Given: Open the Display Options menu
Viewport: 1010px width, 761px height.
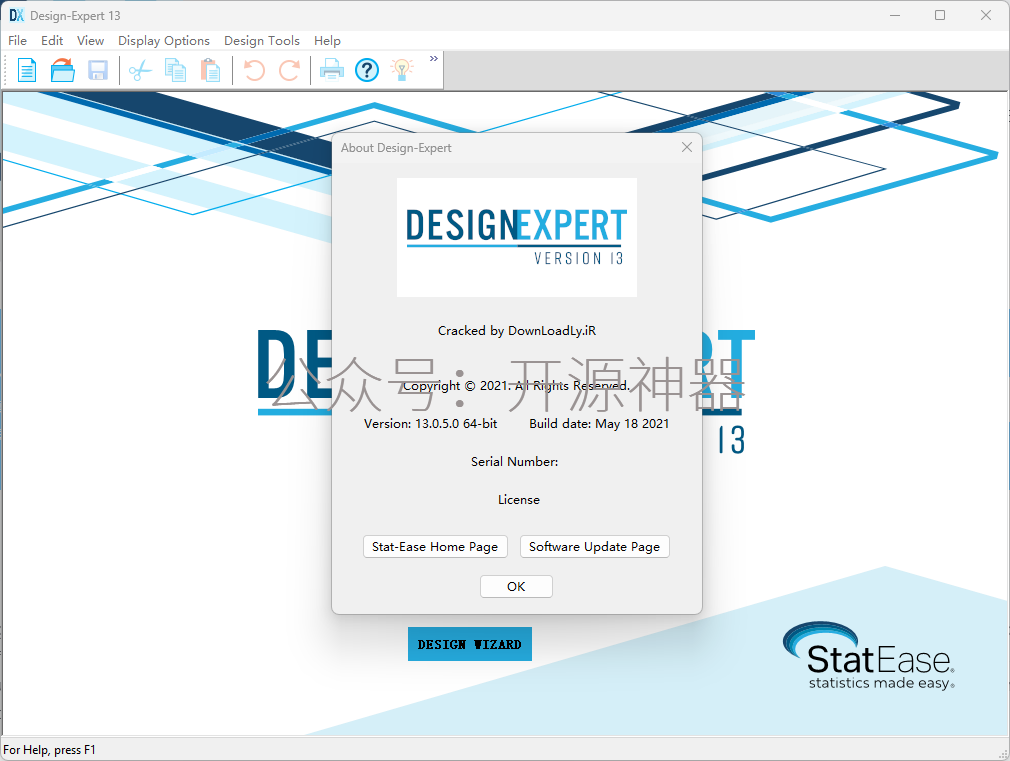Looking at the screenshot, I should 164,41.
